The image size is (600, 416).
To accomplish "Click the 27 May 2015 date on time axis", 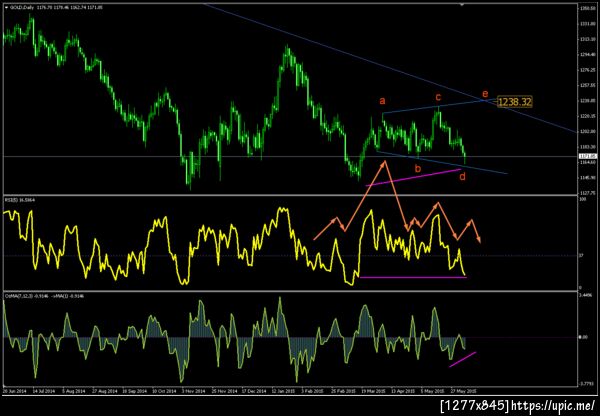I will tap(463, 391).
